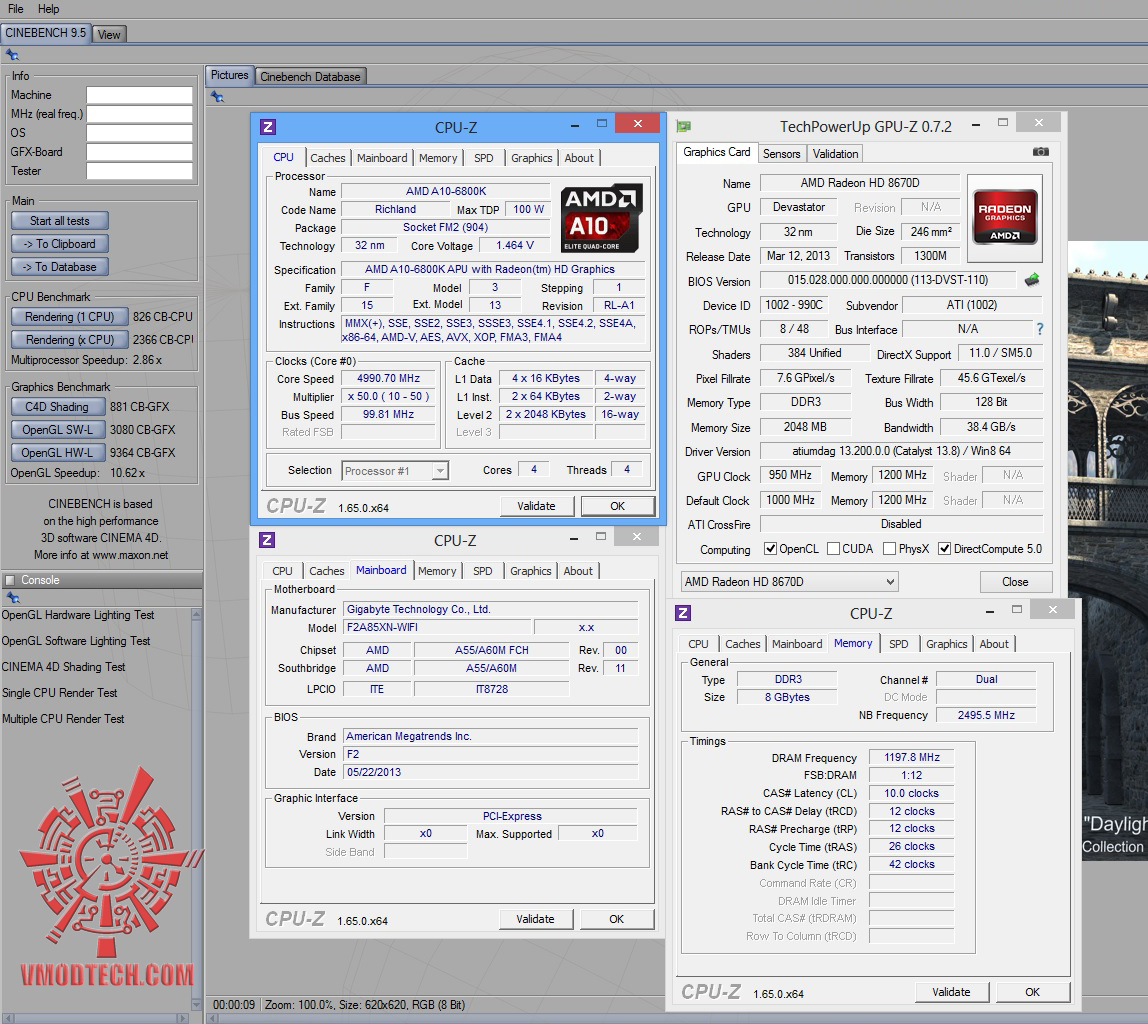
Task: Click the pin icon in Console panel
Action: tap(12, 598)
